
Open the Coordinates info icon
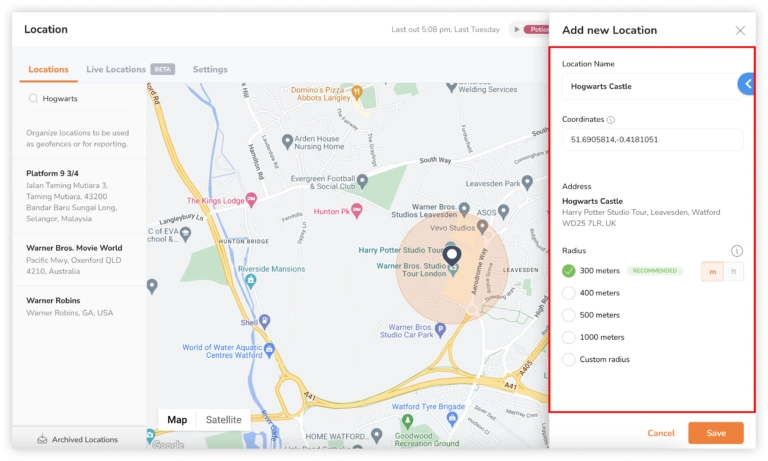pyautogui.click(x=611, y=120)
